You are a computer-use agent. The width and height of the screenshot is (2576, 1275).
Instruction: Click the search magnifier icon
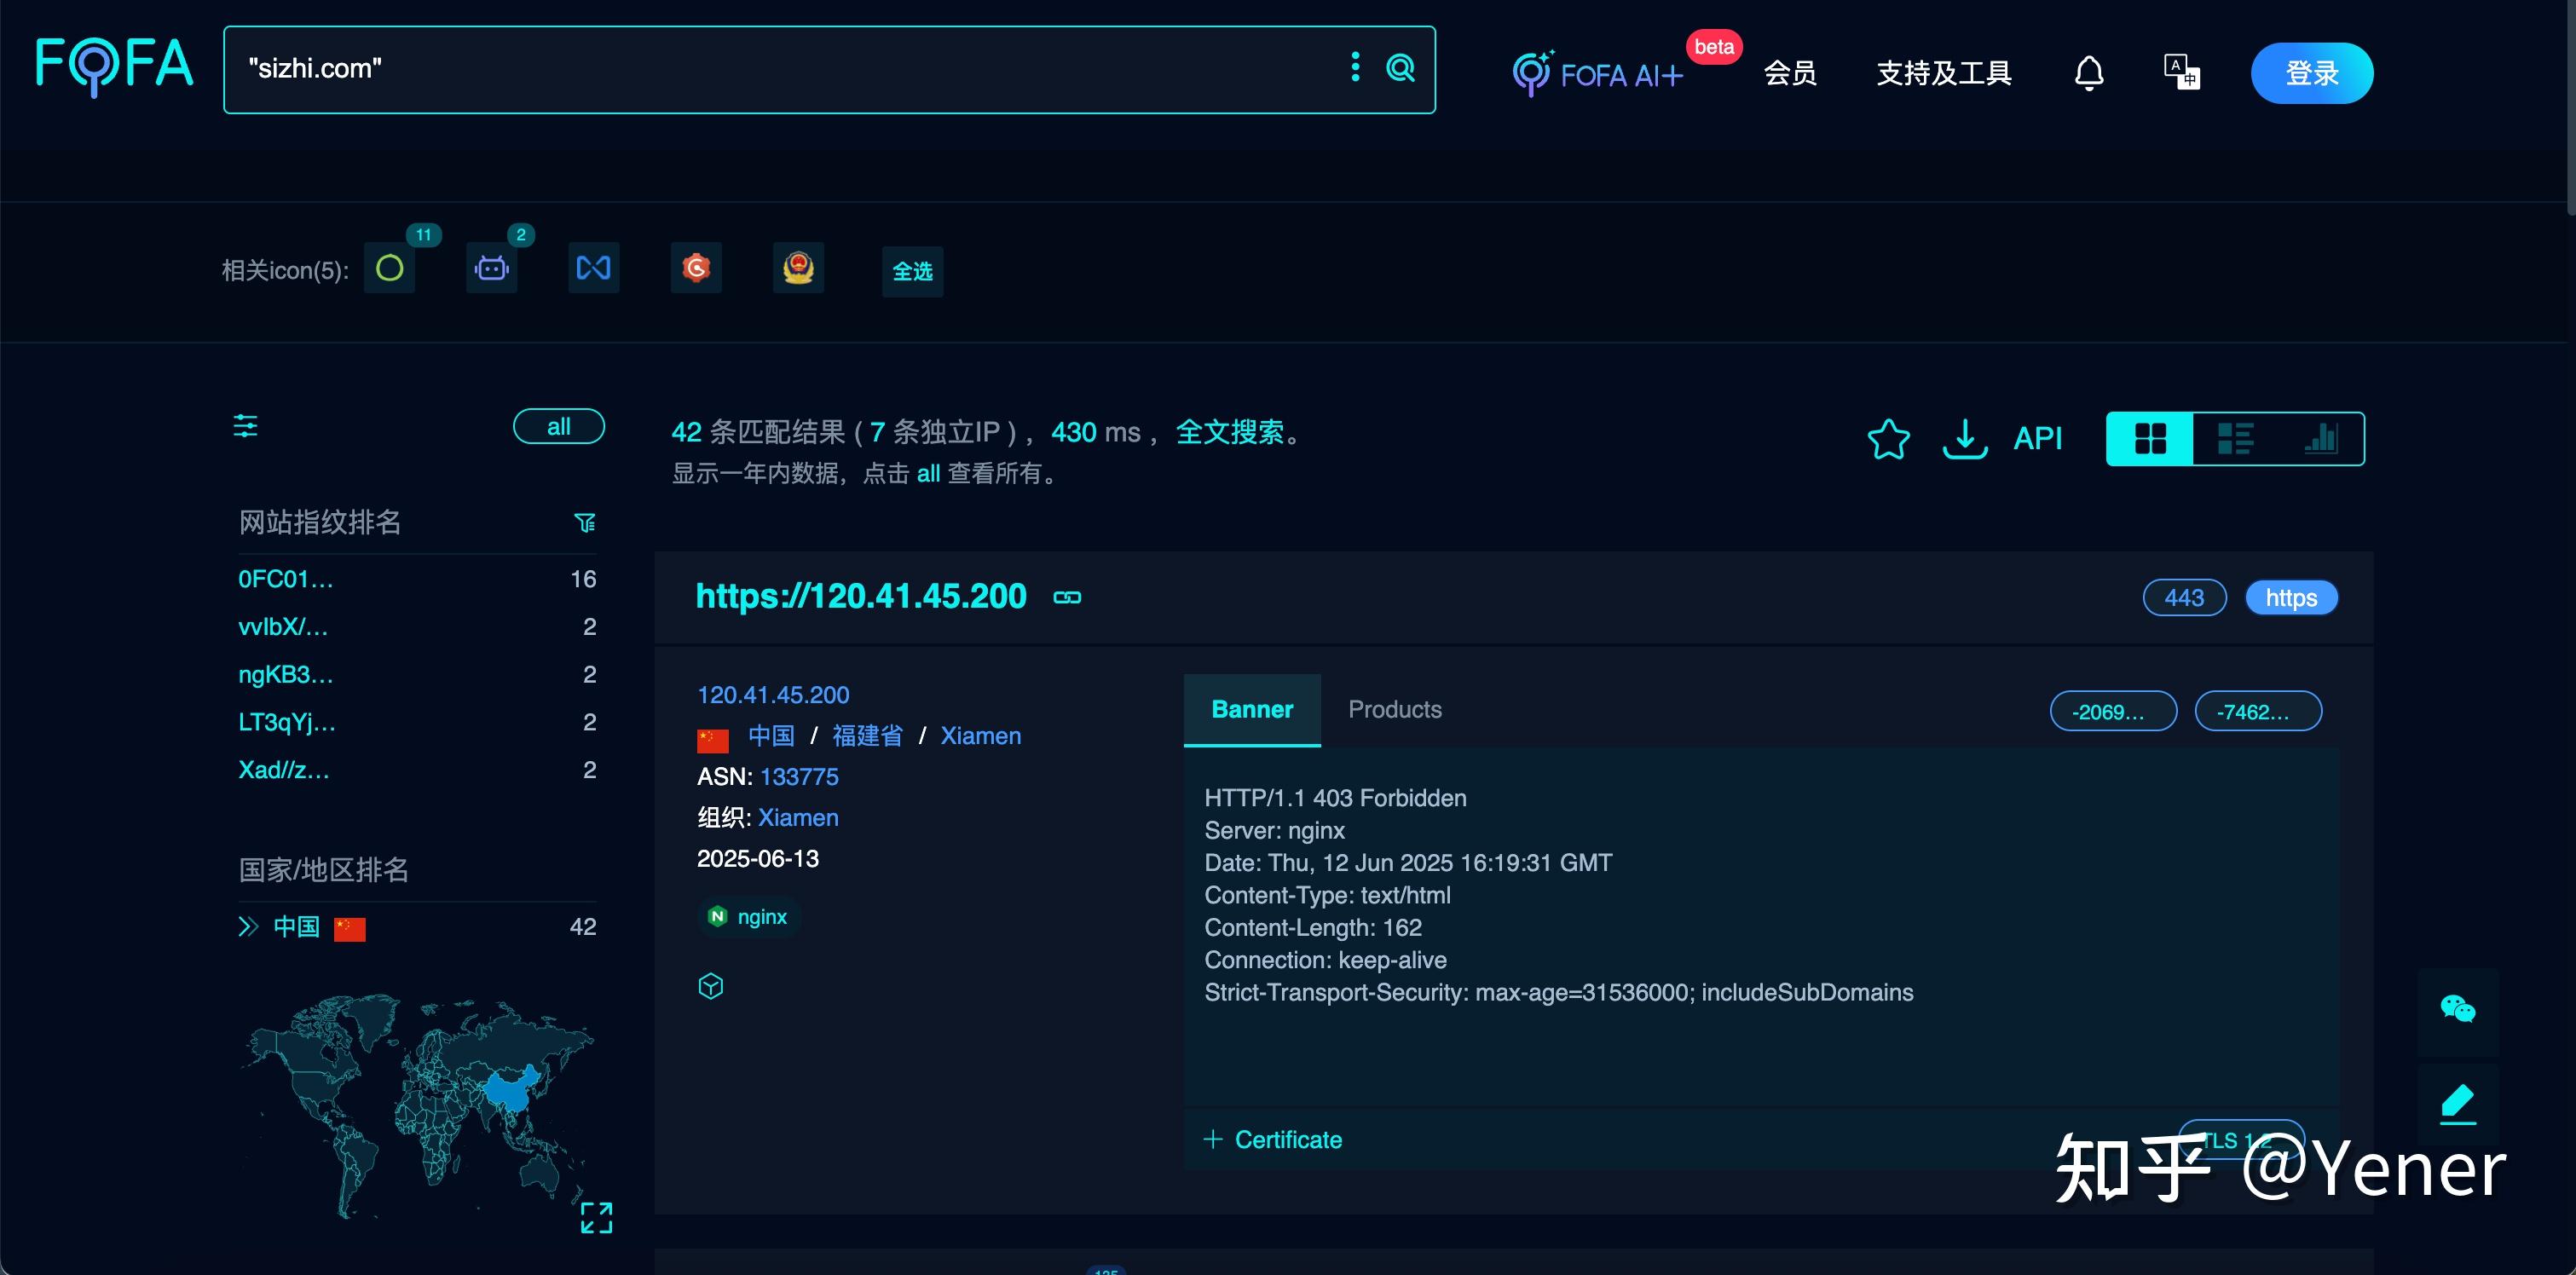pos(1401,69)
